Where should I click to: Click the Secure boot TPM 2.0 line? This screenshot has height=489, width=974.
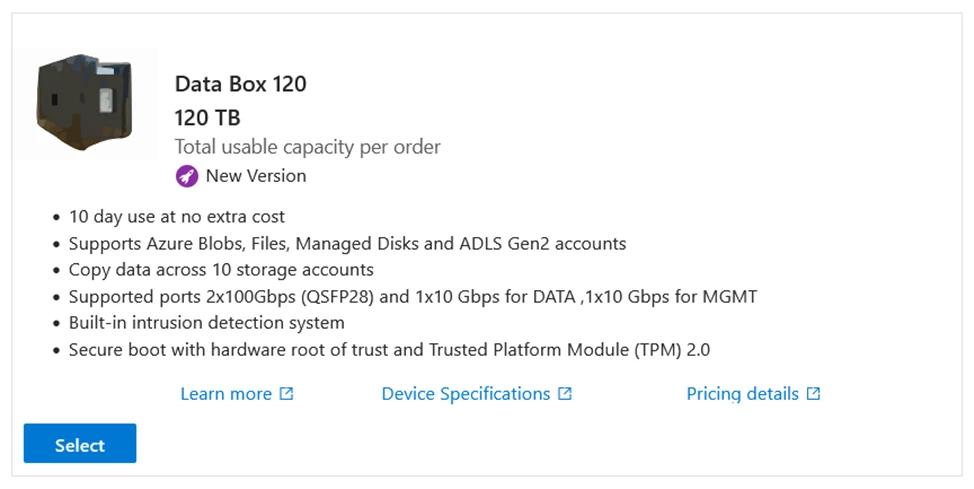(x=389, y=350)
